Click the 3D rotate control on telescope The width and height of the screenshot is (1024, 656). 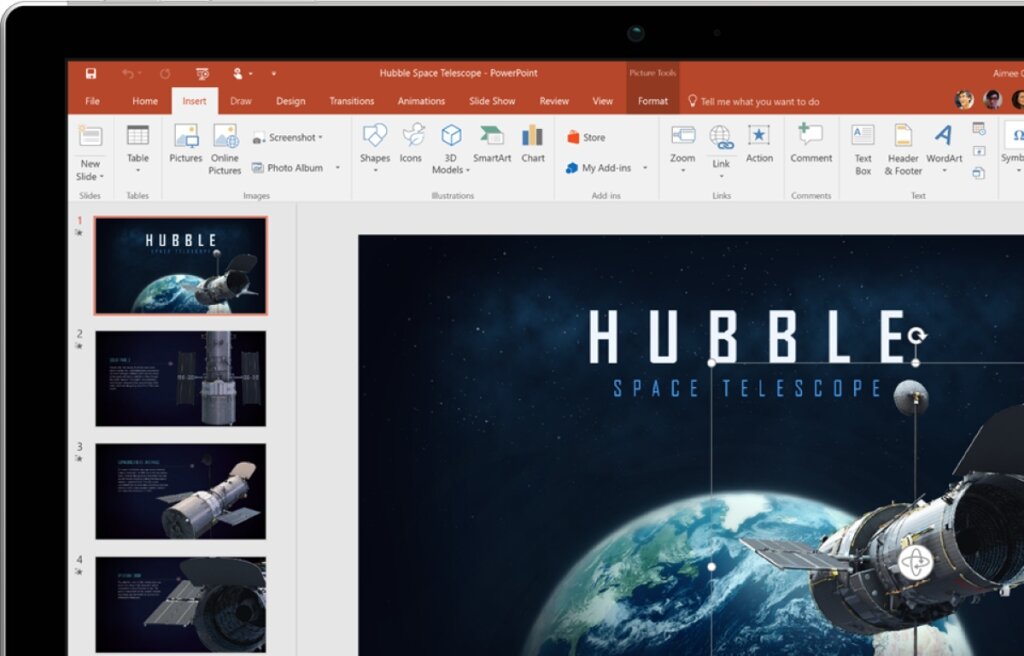[916, 561]
